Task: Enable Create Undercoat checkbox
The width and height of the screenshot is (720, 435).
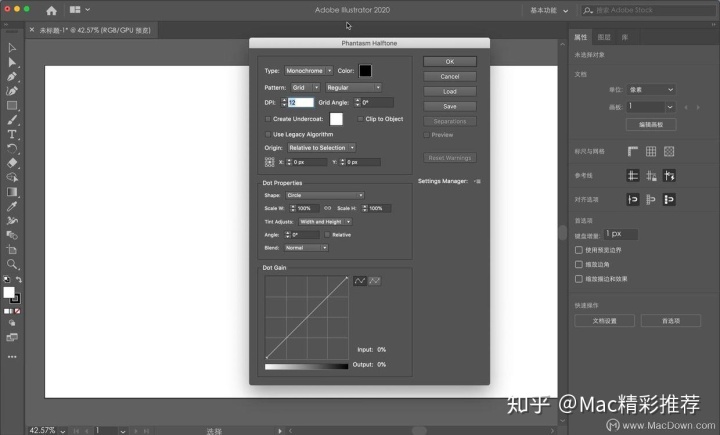Action: pos(268,119)
